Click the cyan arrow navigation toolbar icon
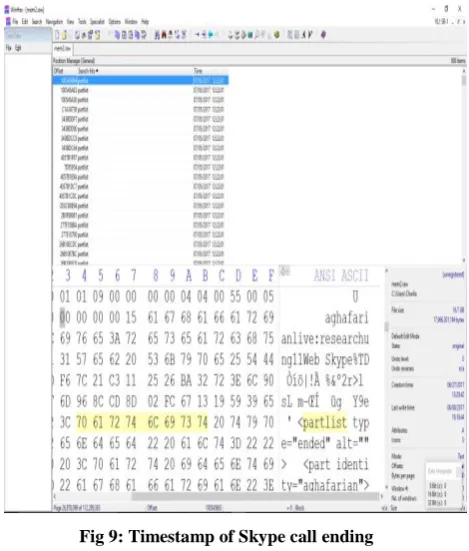 click(x=210, y=34)
